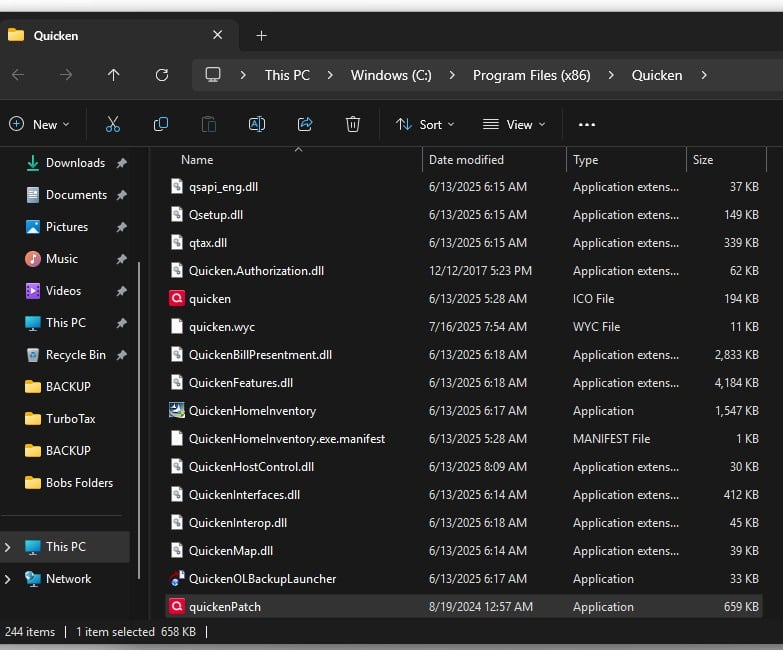Select the TurboTax folder in sidebar
783x650 pixels.
coord(70,419)
